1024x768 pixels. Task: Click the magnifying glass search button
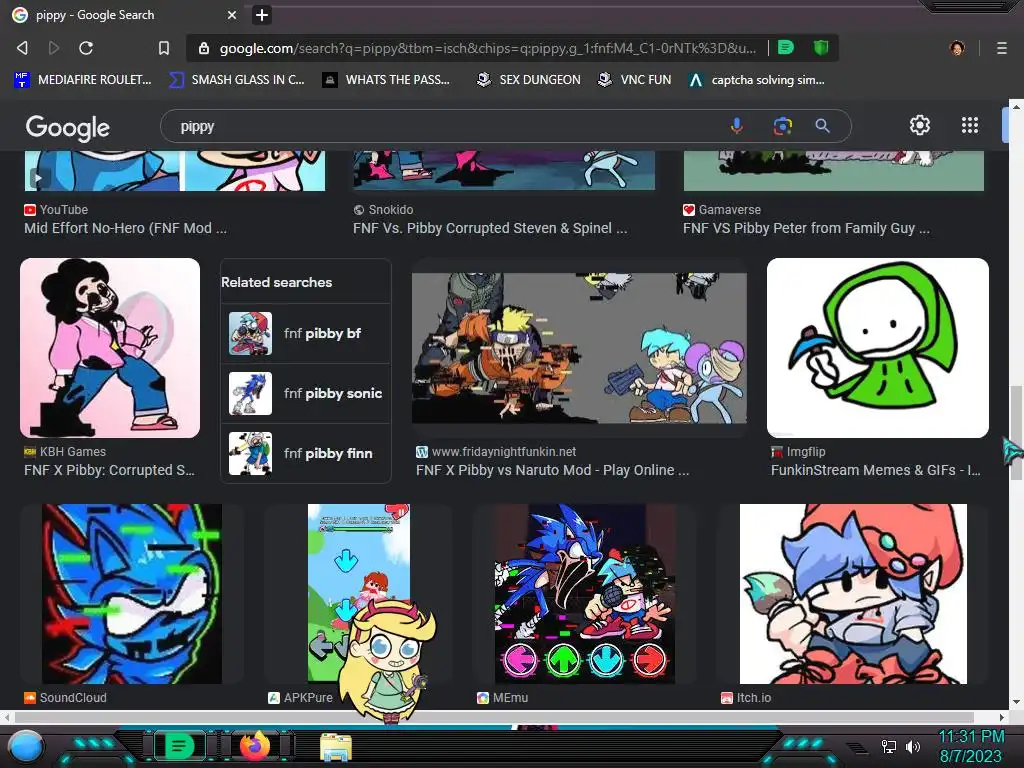coord(822,125)
